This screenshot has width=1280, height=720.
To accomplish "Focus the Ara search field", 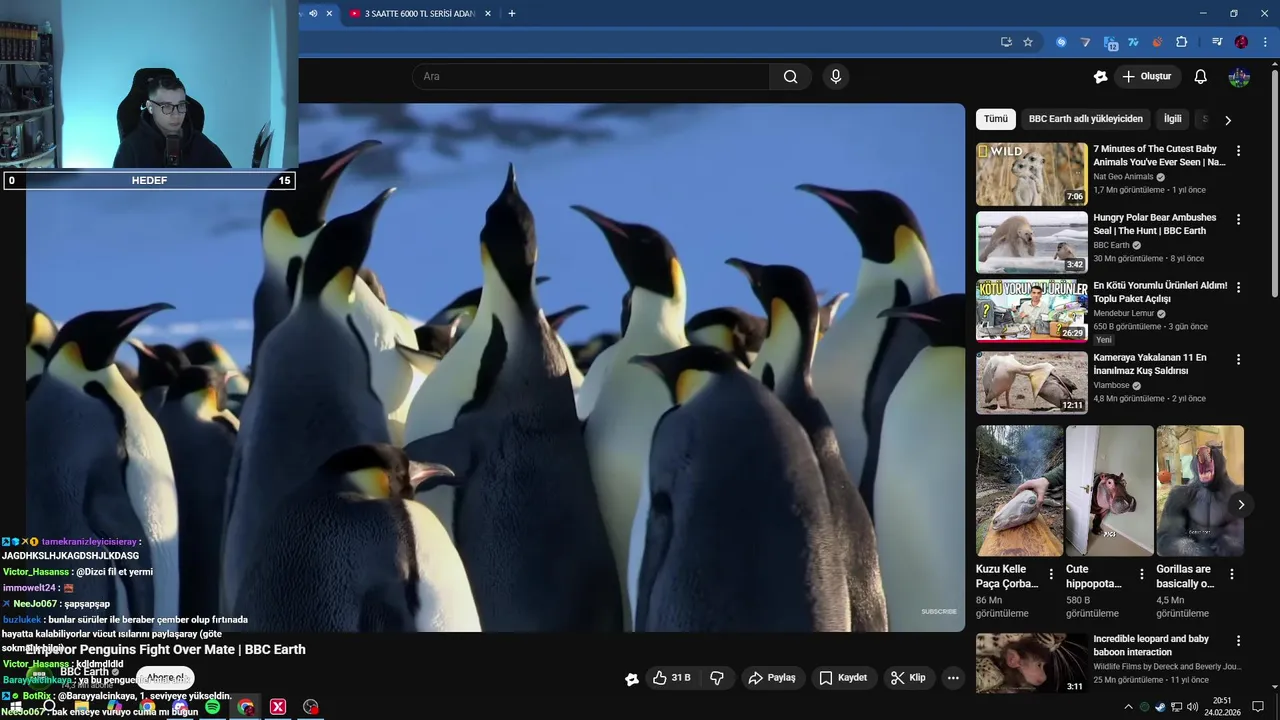I will click(591, 77).
